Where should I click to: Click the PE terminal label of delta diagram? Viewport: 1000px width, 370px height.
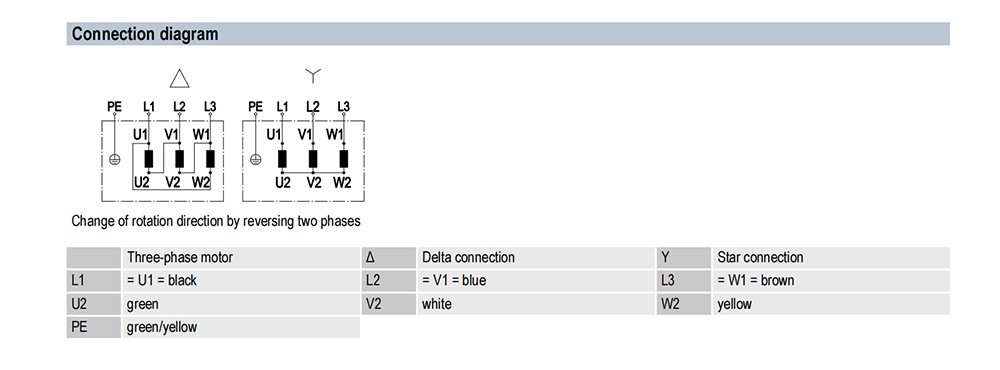coord(114,107)
